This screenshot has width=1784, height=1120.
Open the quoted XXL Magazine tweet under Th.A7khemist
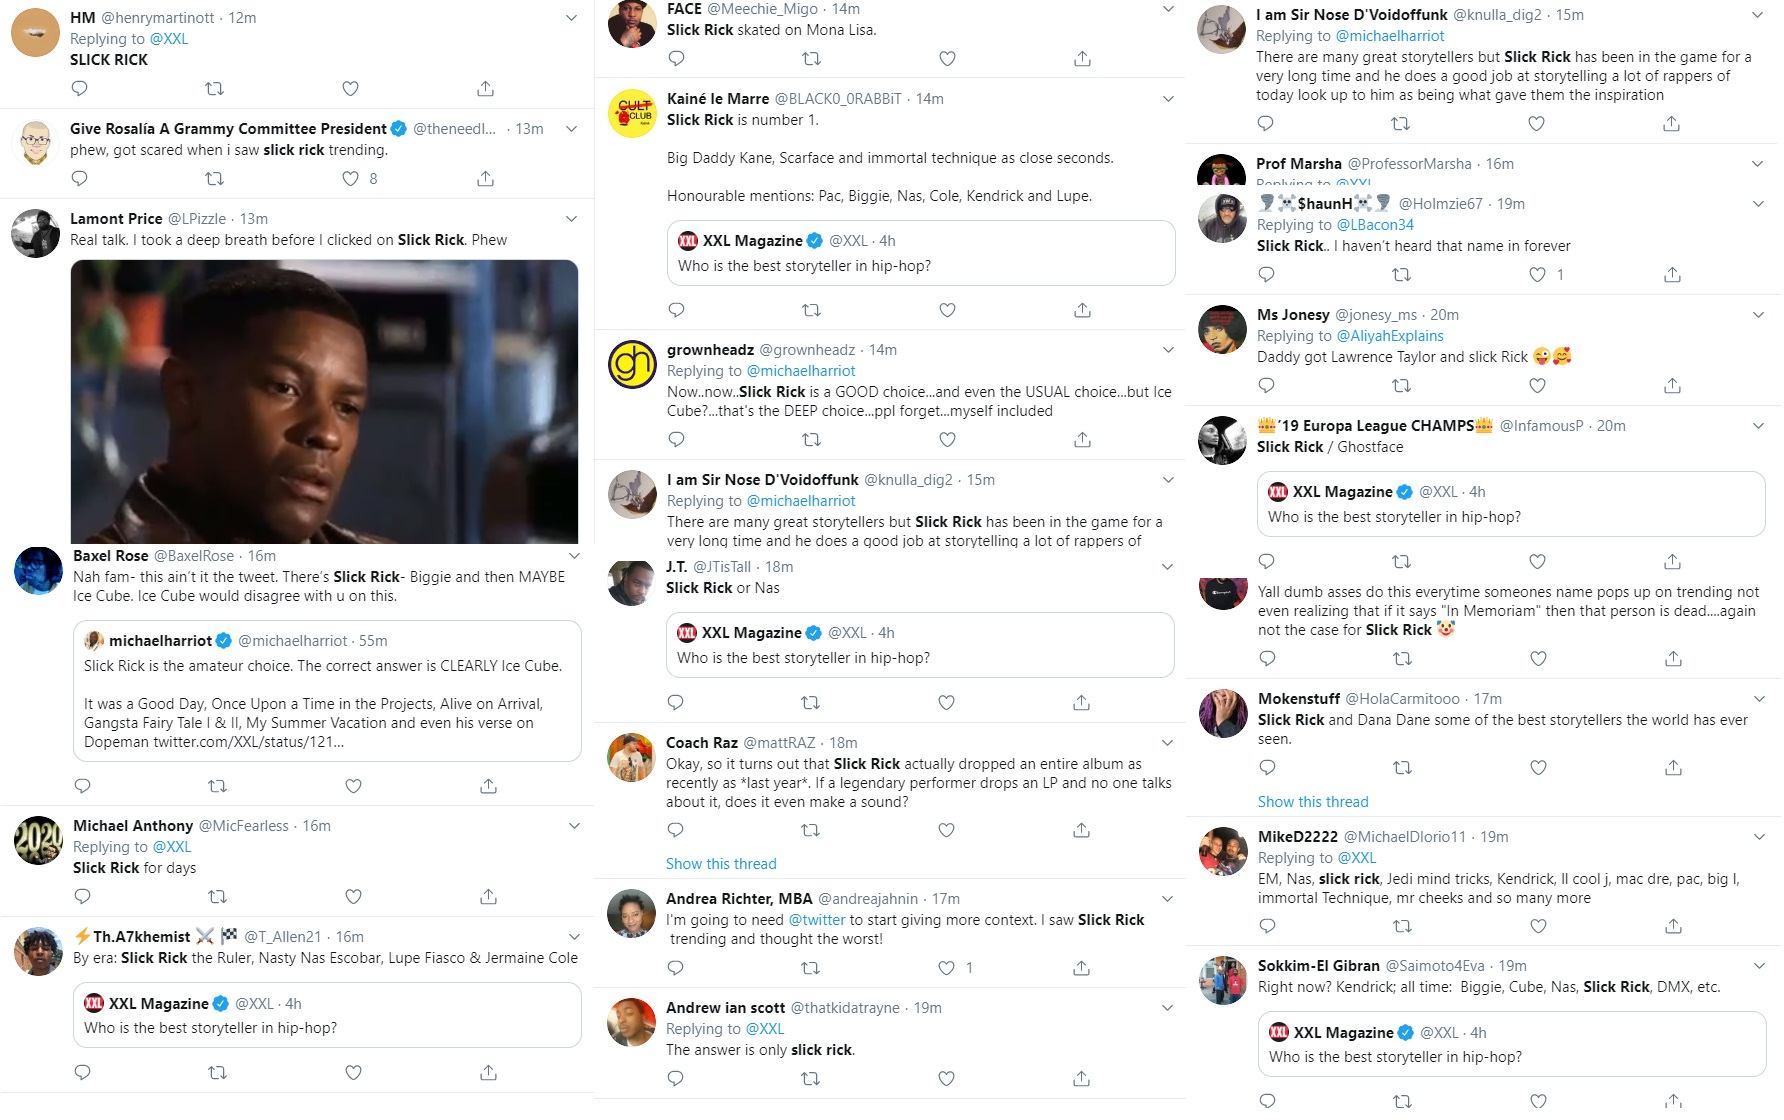(x=327, y=1016)
